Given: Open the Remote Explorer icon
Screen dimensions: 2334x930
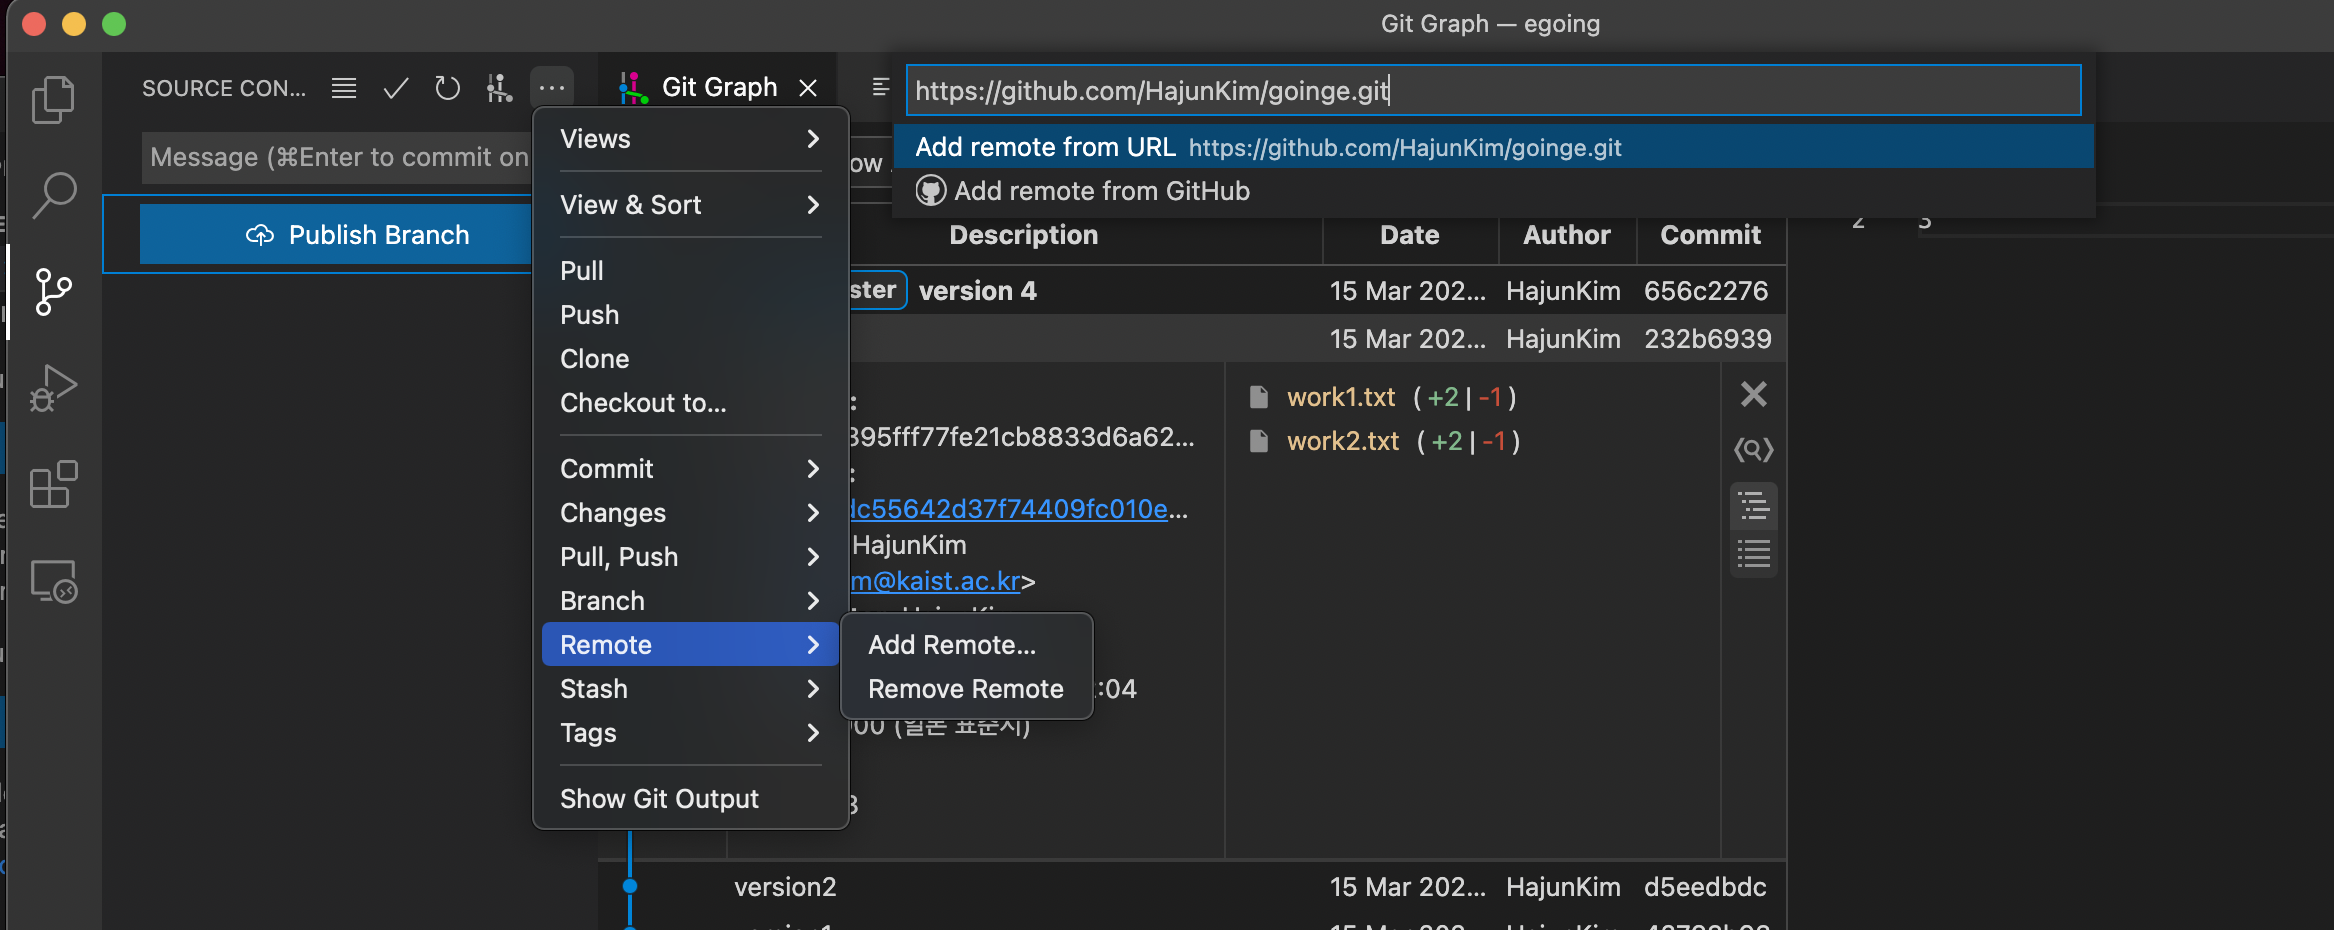Looking at the screenshot, I should 53,581.
